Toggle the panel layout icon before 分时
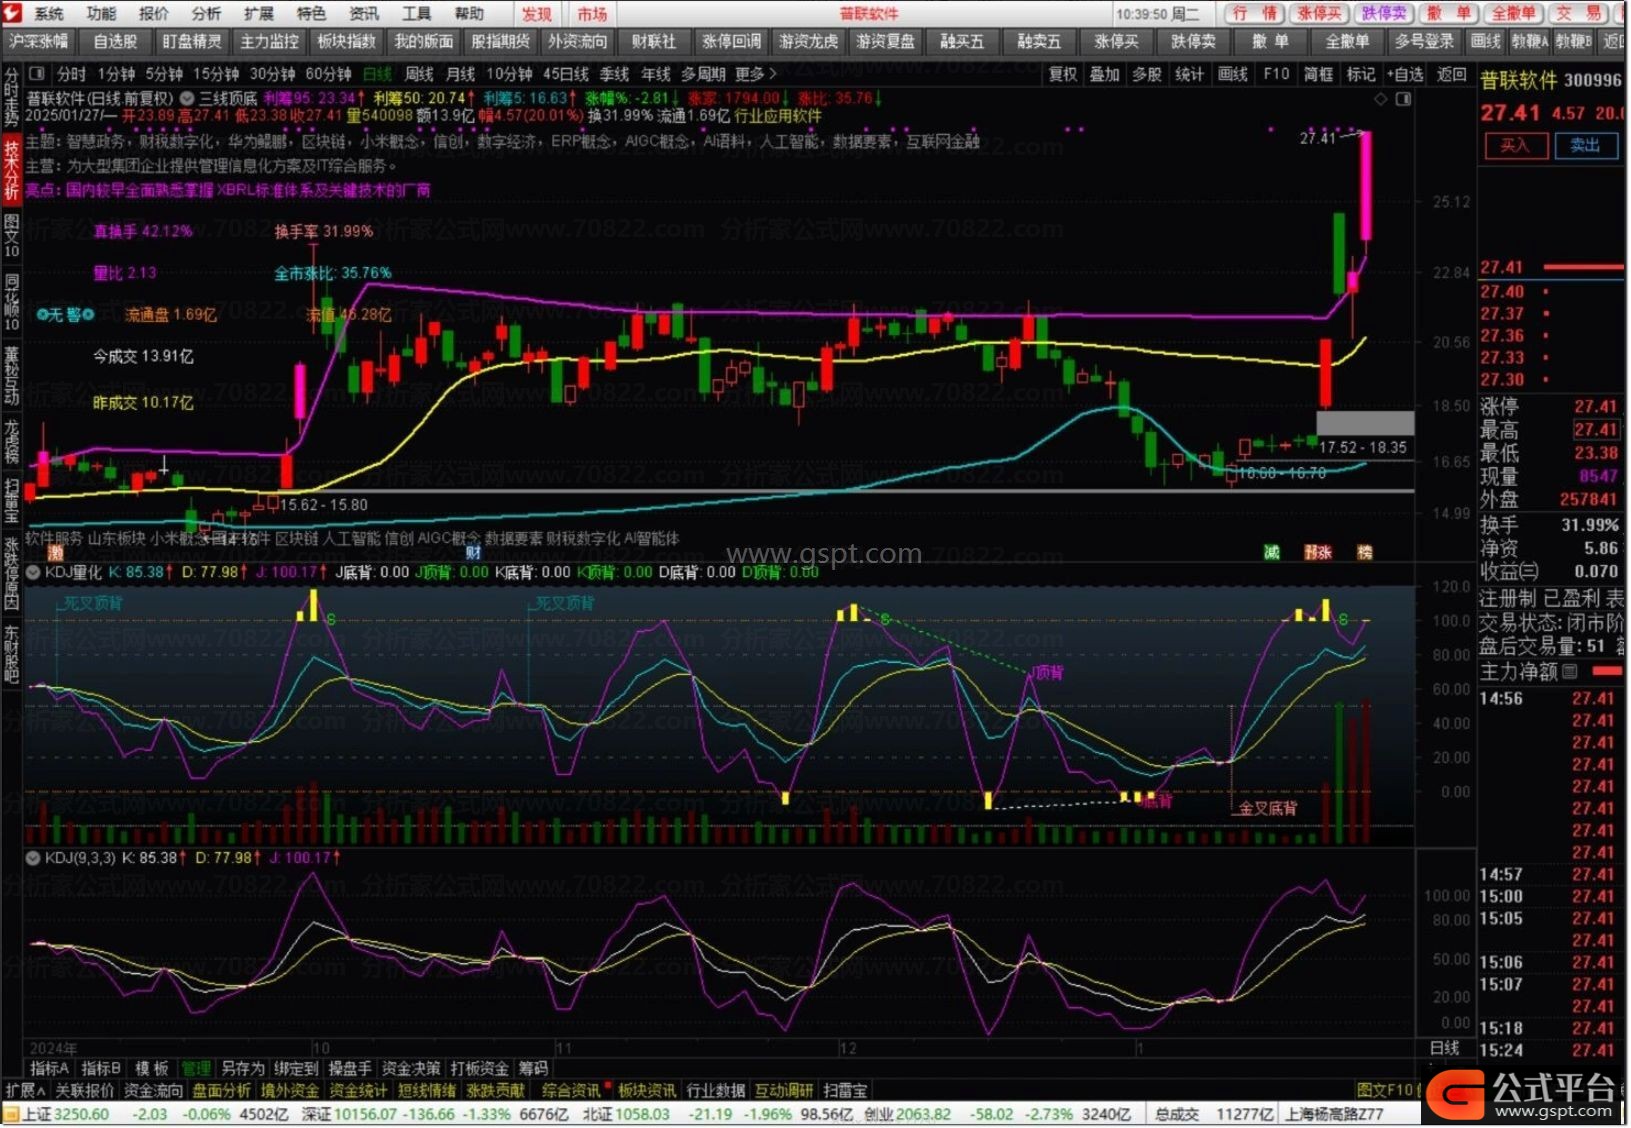The height and width of the screenshot is (1128, 1631). 37,74
